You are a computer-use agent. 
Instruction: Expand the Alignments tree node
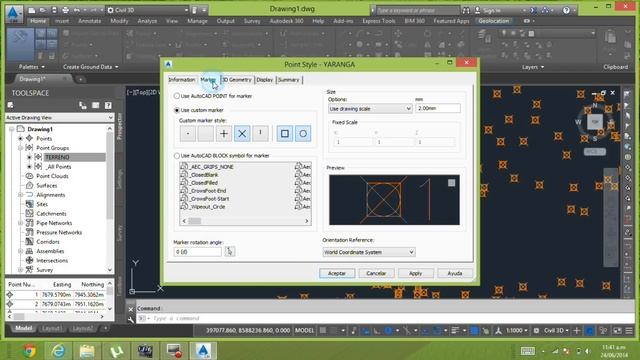(20, 195)
